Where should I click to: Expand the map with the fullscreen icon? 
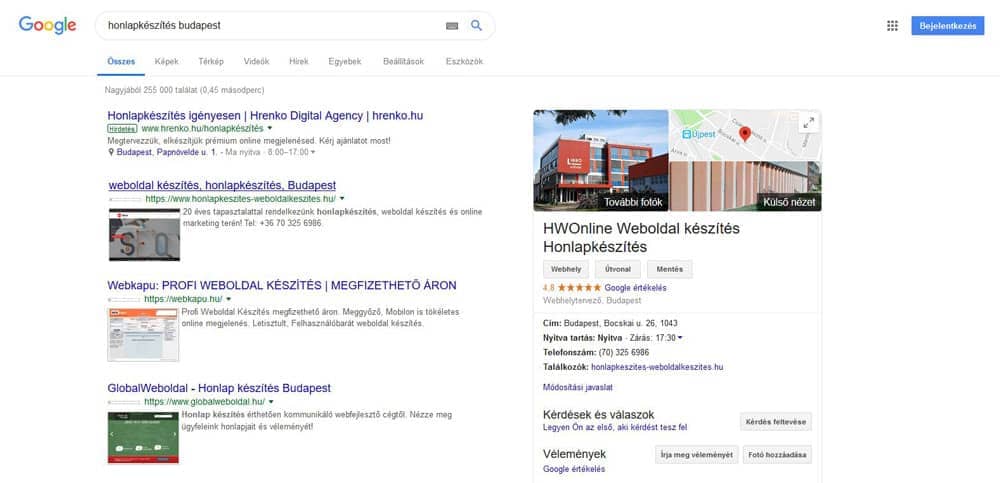pyautogui.click(x=809, y=123)
